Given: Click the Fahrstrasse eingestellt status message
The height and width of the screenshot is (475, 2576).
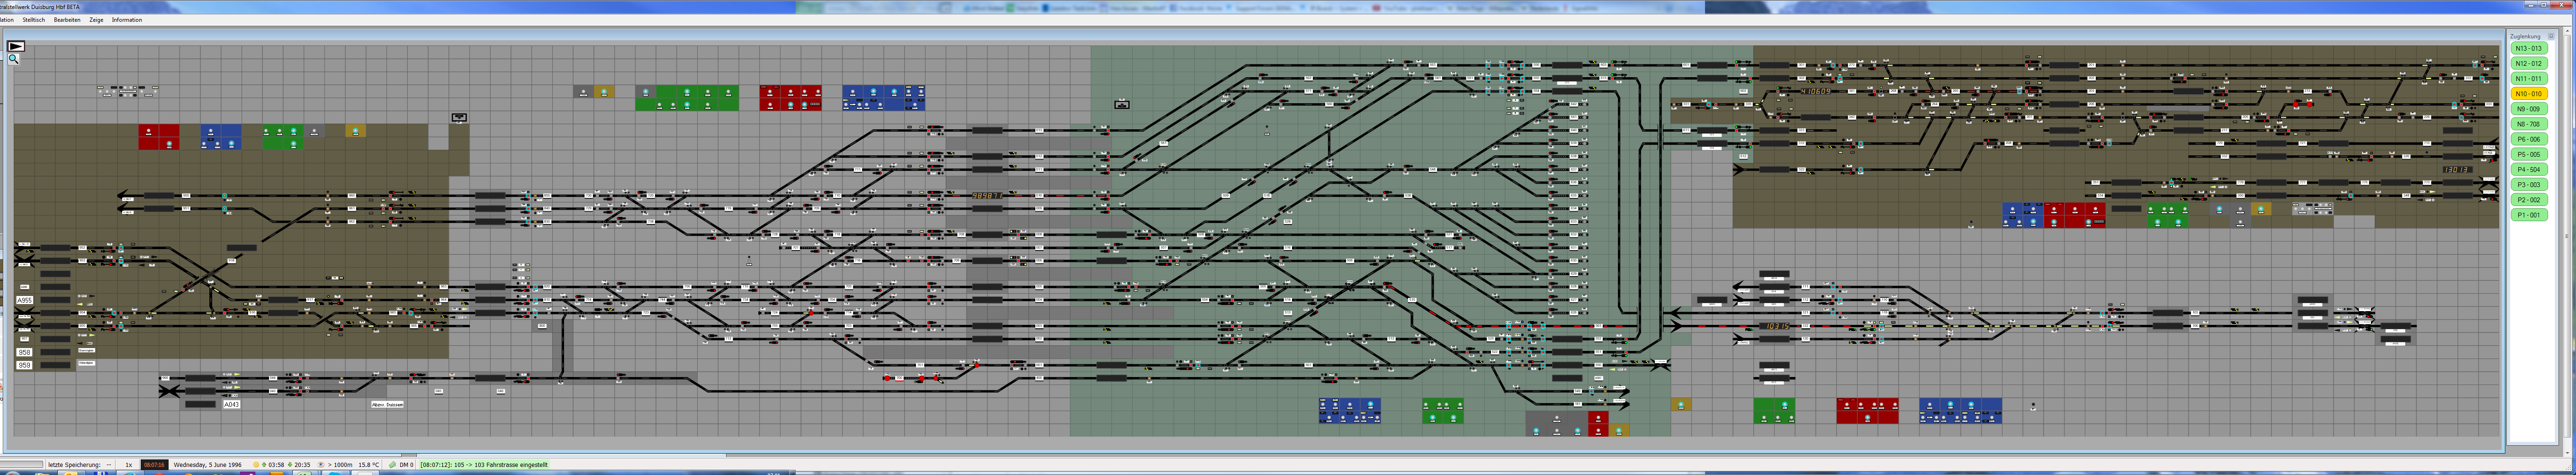Looking at the screenshot, I should [x=484, y=465].
